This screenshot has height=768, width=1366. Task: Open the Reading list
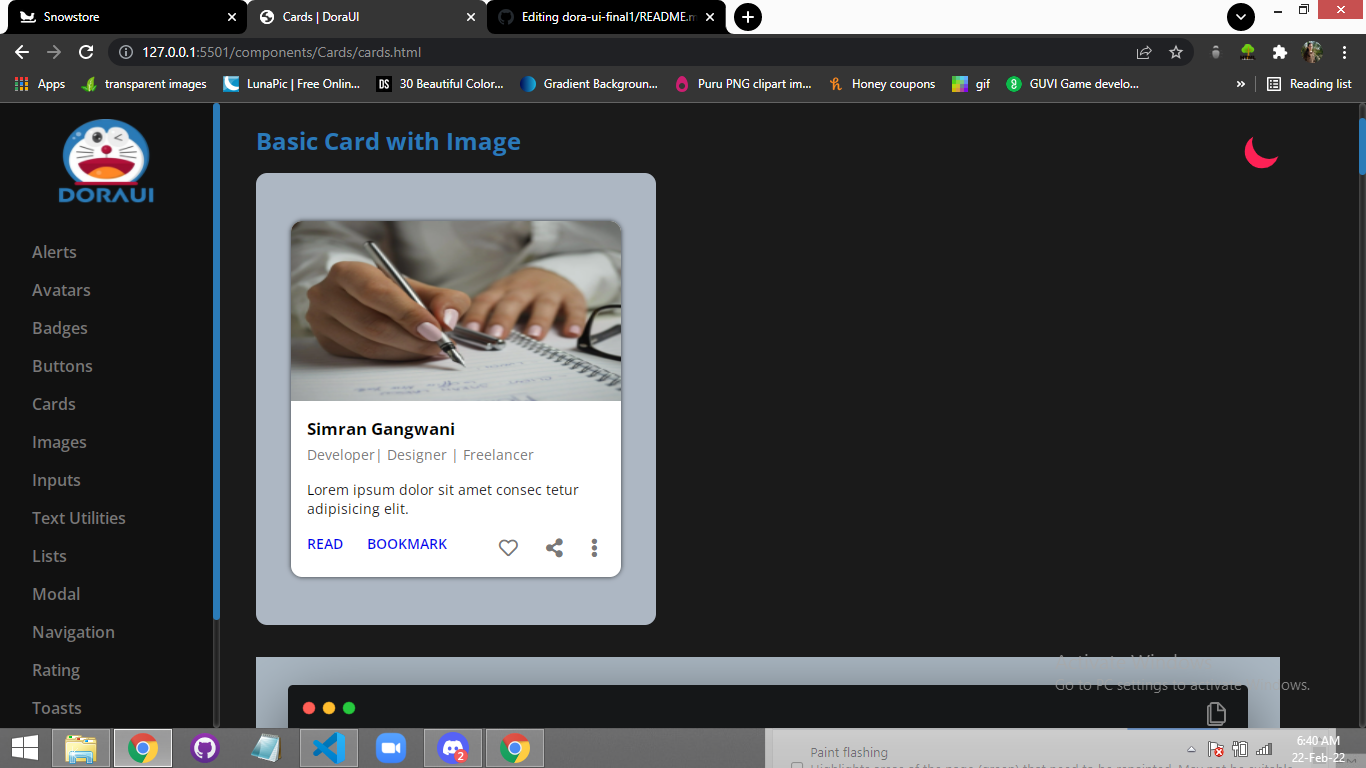click(x=1309, y=84)
